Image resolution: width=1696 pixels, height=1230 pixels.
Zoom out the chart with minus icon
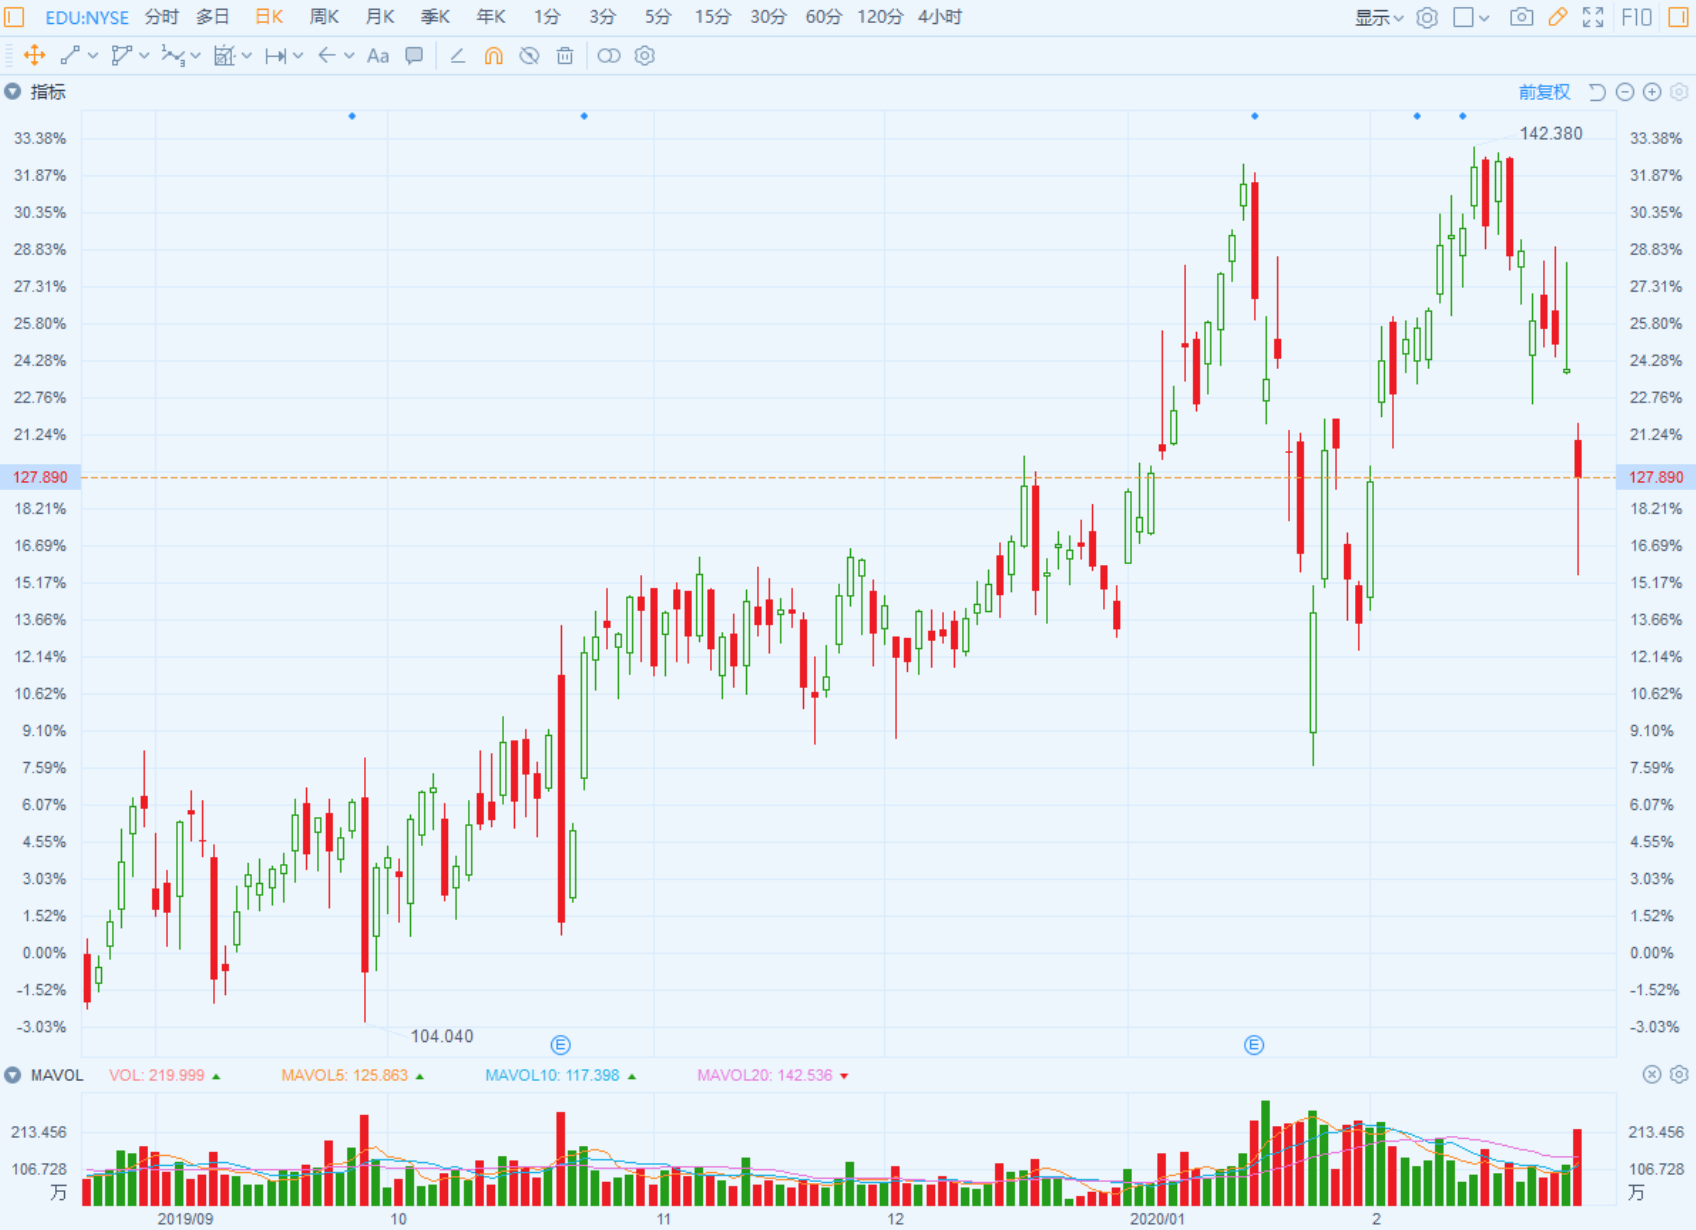pyautogui.click(x=1625, y=92)
